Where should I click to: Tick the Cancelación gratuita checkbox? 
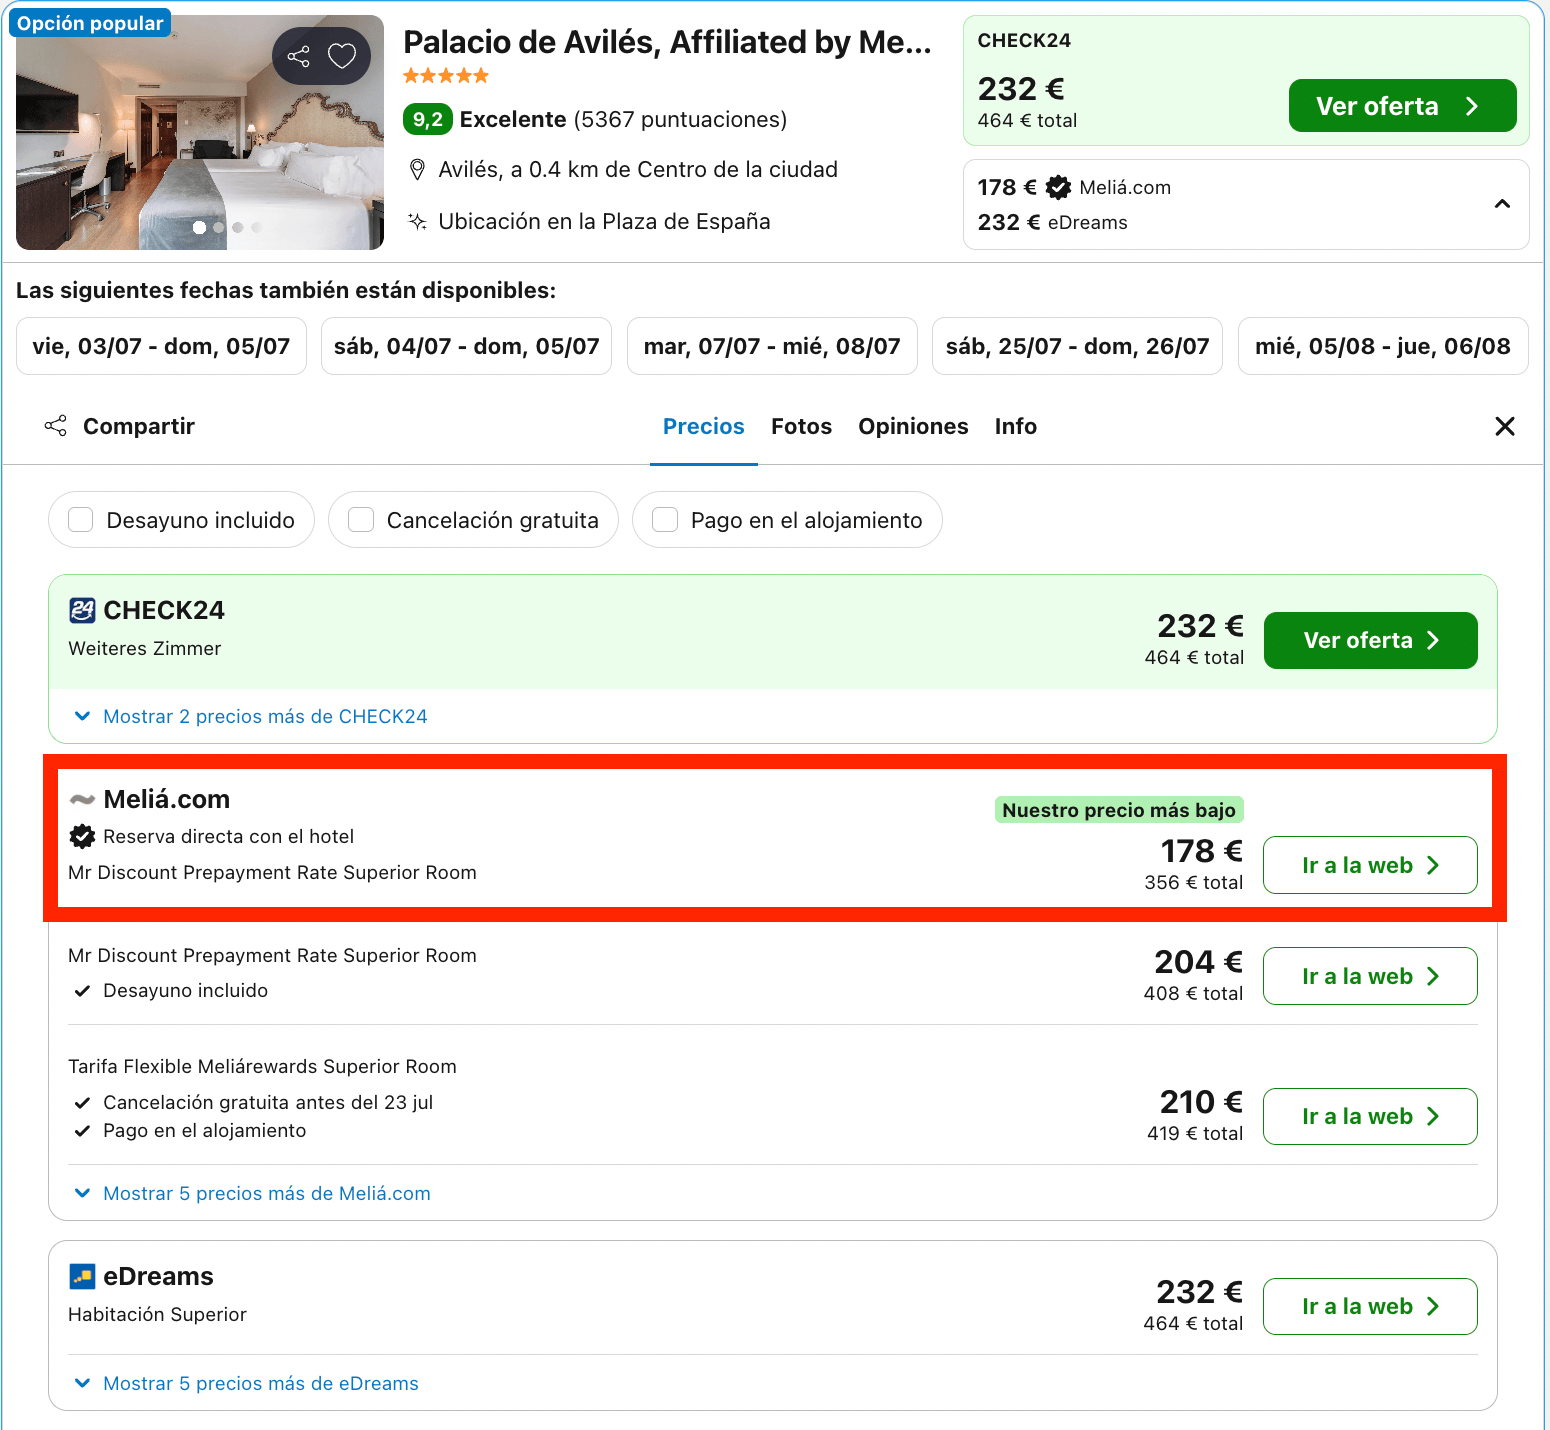click(x=361, y=520)
